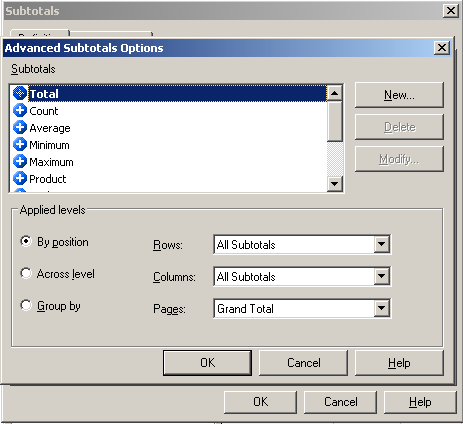The height and width of the screenshot is (424, 463).
Task: Choose the By position radio button
Action: point(26,241)
